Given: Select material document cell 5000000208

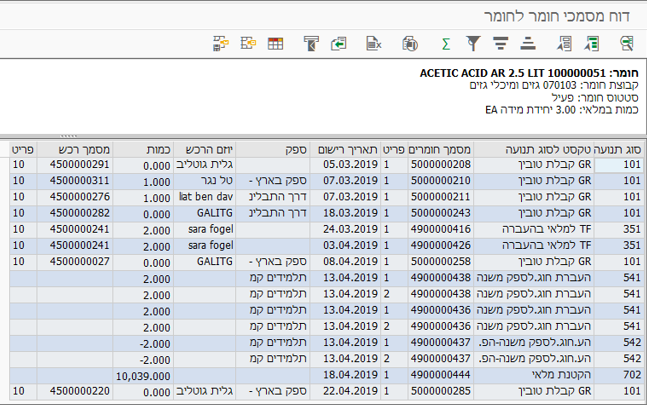Looking at the screenshot, I should 440,165.
